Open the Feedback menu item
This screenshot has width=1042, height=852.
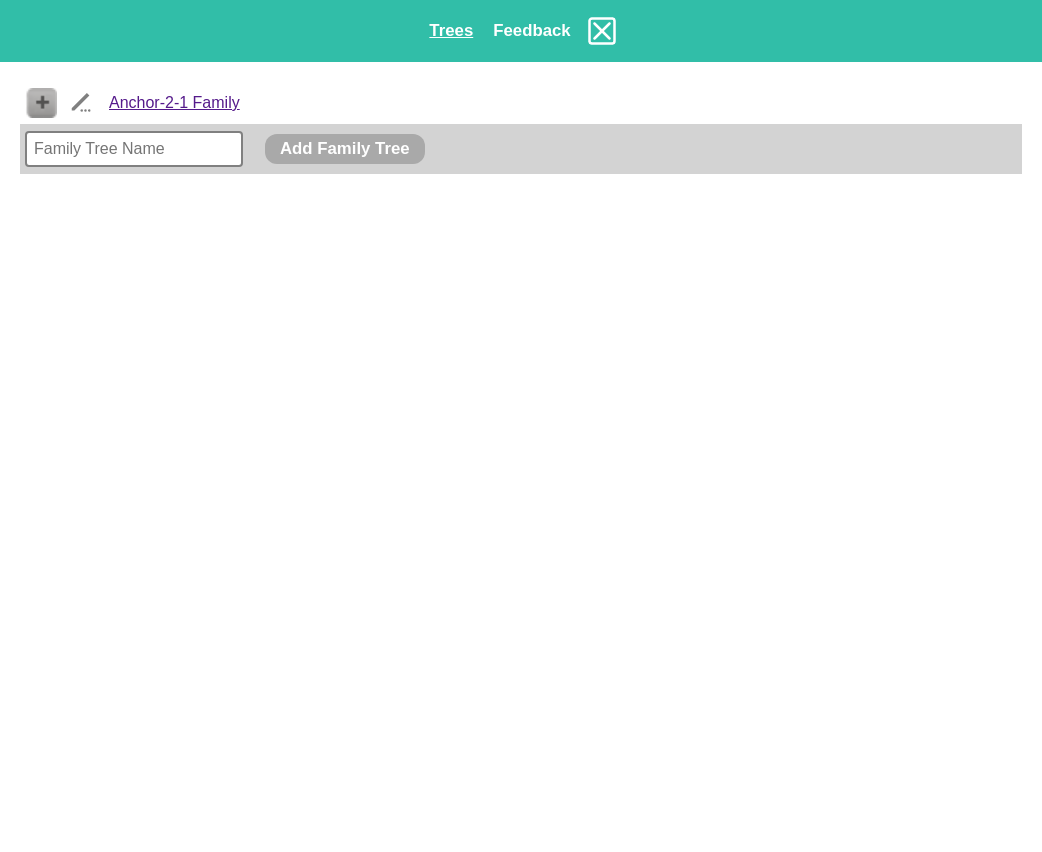coord(531,31)
